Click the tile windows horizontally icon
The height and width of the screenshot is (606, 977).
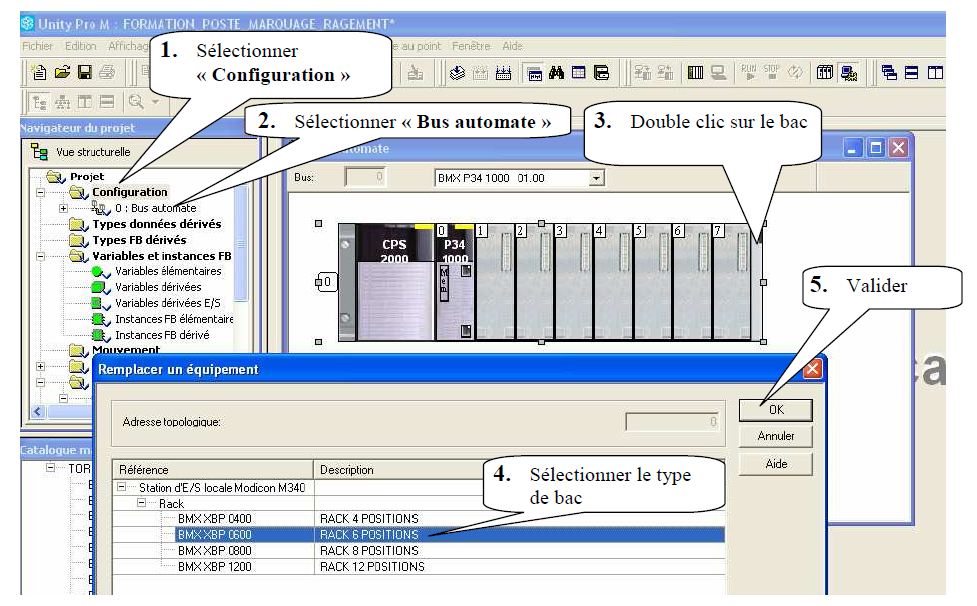[912, 73]
